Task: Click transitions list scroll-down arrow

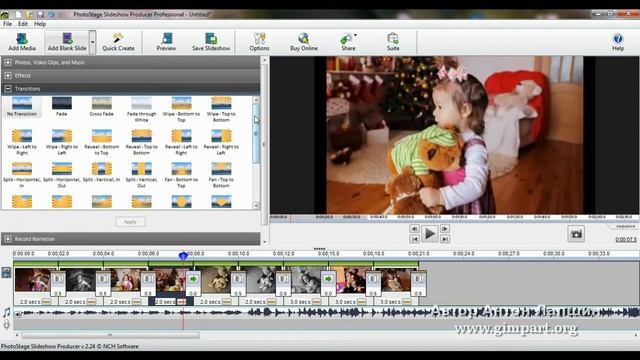Action: click(256, 206)
